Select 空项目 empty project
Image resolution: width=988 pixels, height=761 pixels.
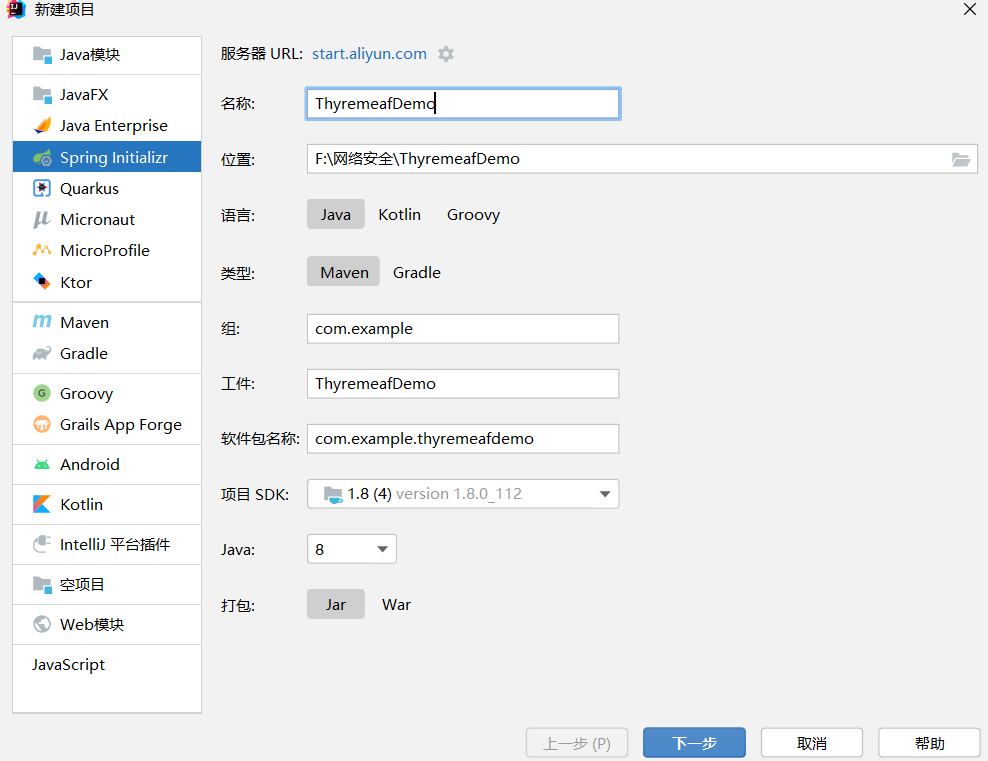point(107,585)
